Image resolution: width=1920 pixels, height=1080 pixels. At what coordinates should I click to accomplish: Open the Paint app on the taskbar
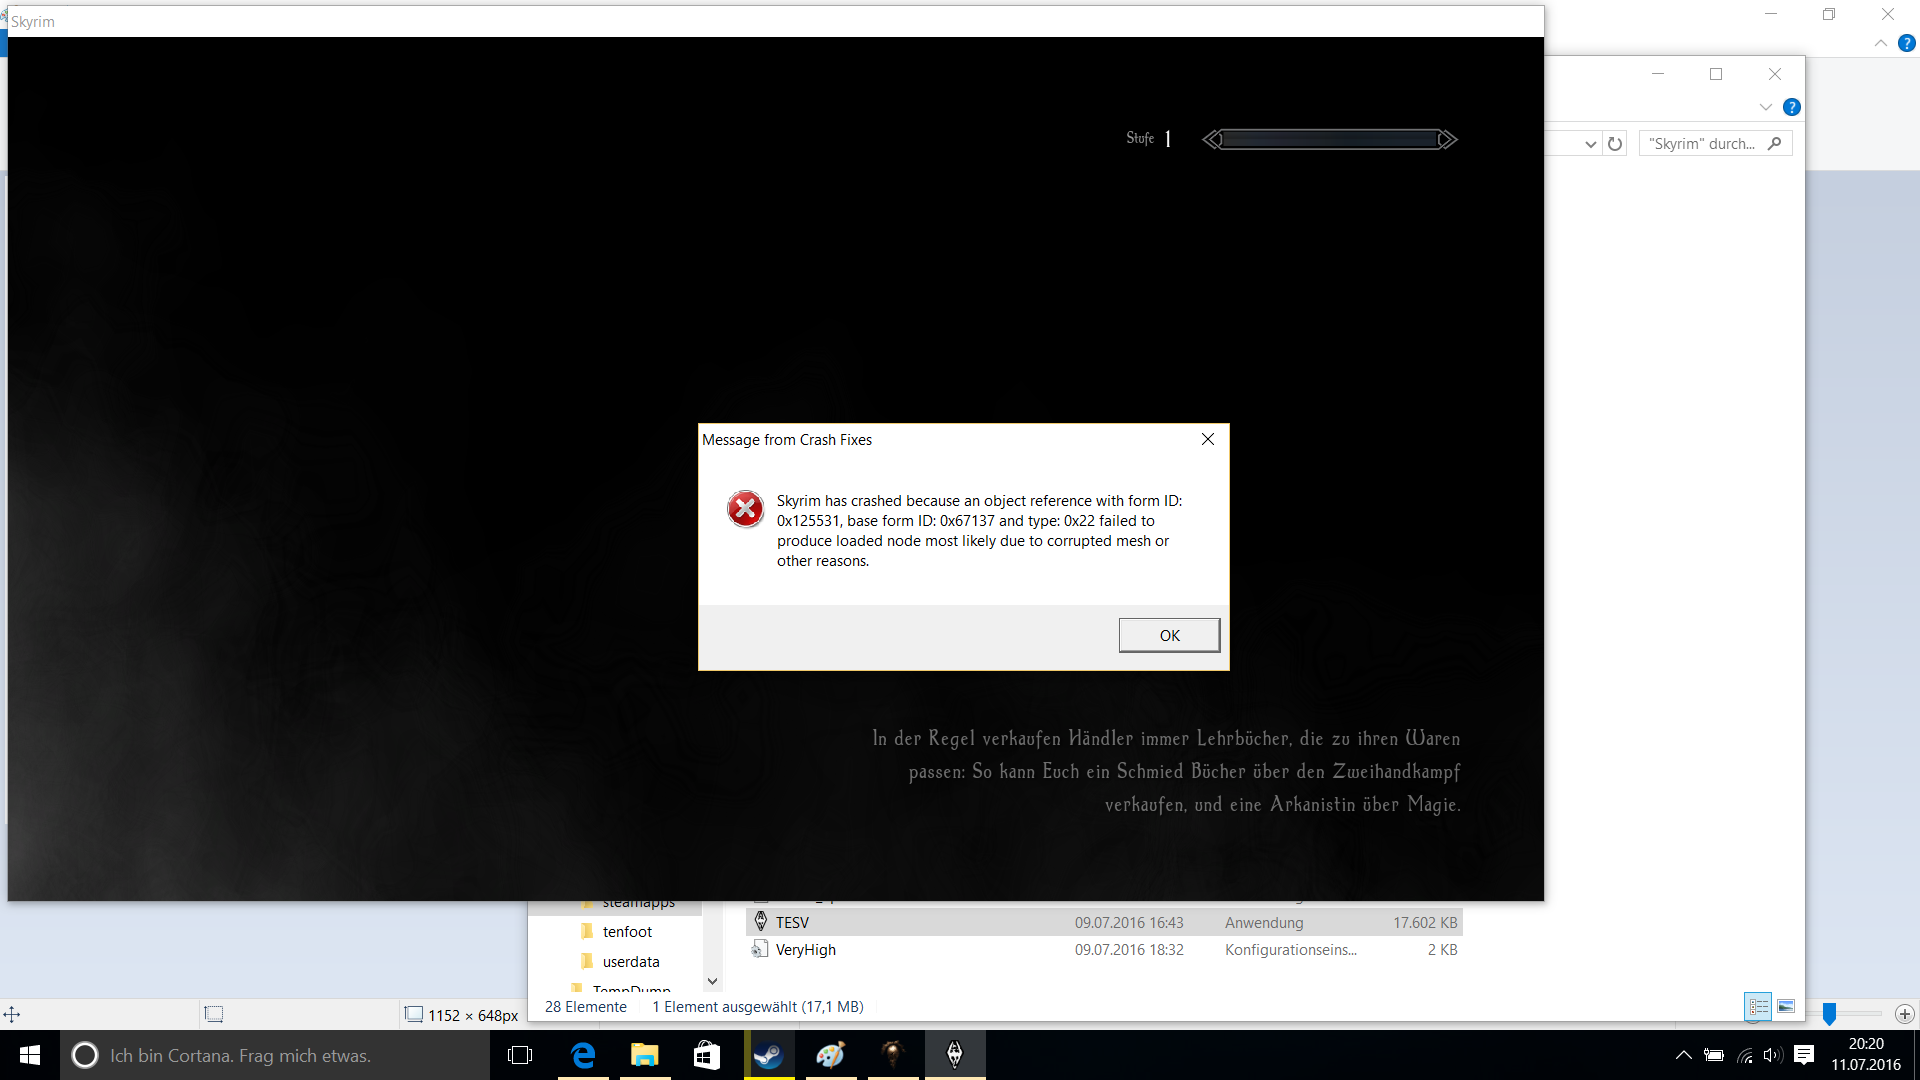[x=830, y=1055]
